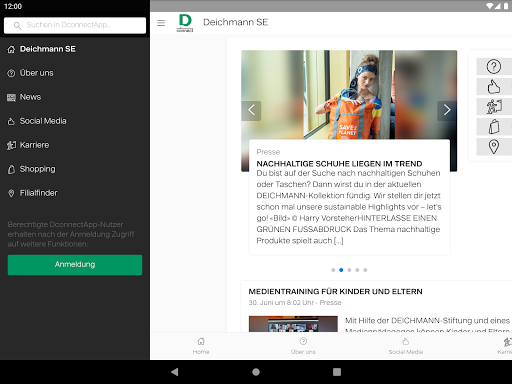Click the question mark shortcut icon

494,66
